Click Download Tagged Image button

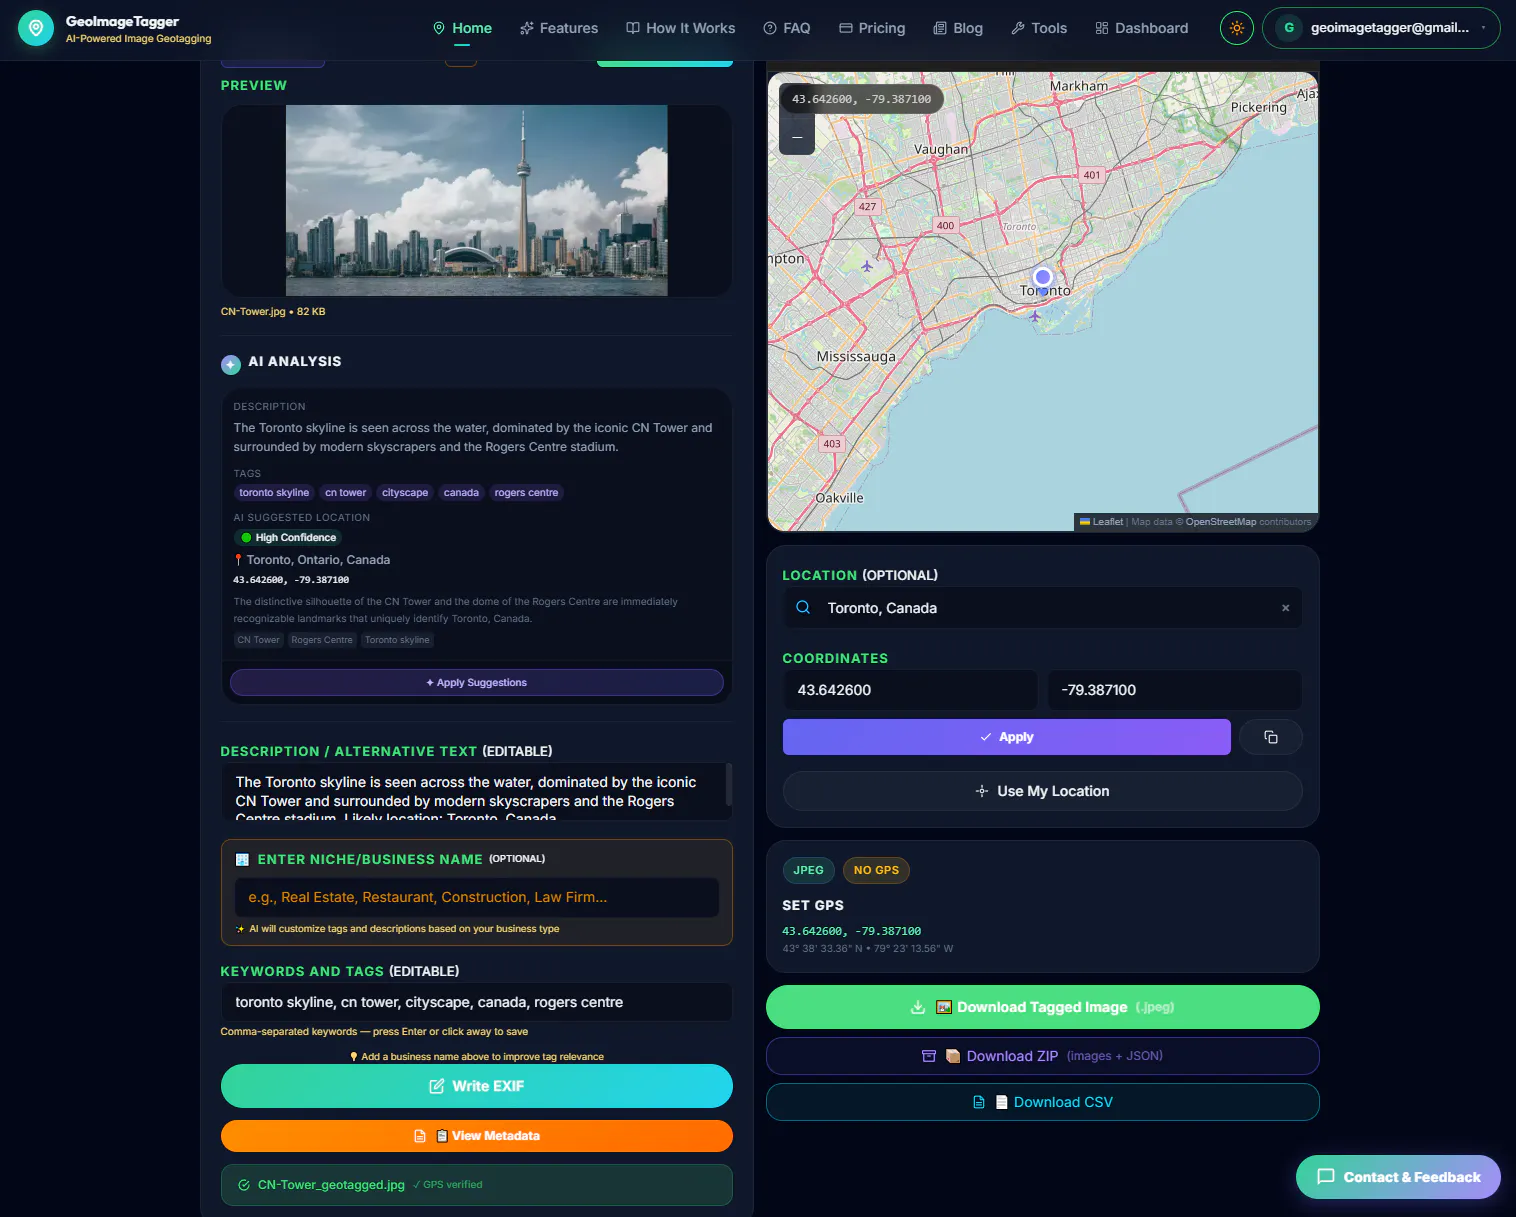click(1042, 1007)
